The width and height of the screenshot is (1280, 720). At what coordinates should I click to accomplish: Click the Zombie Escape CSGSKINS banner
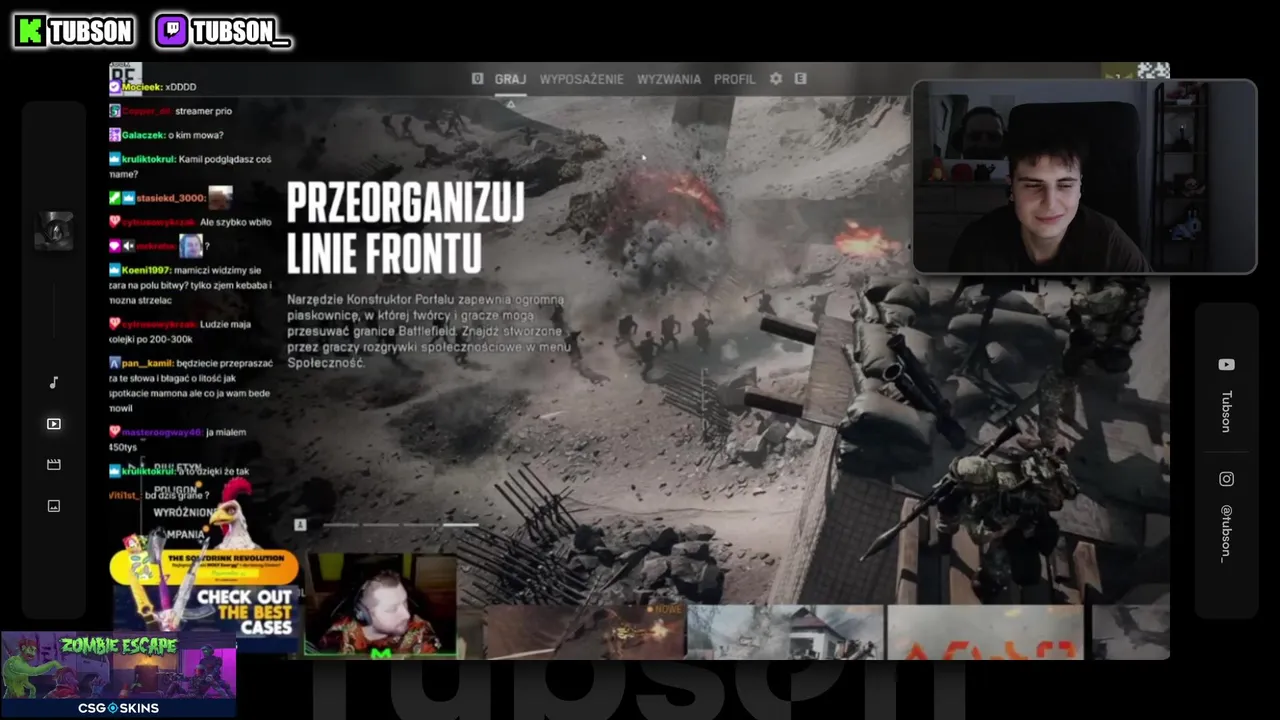[x=118, y=674]
